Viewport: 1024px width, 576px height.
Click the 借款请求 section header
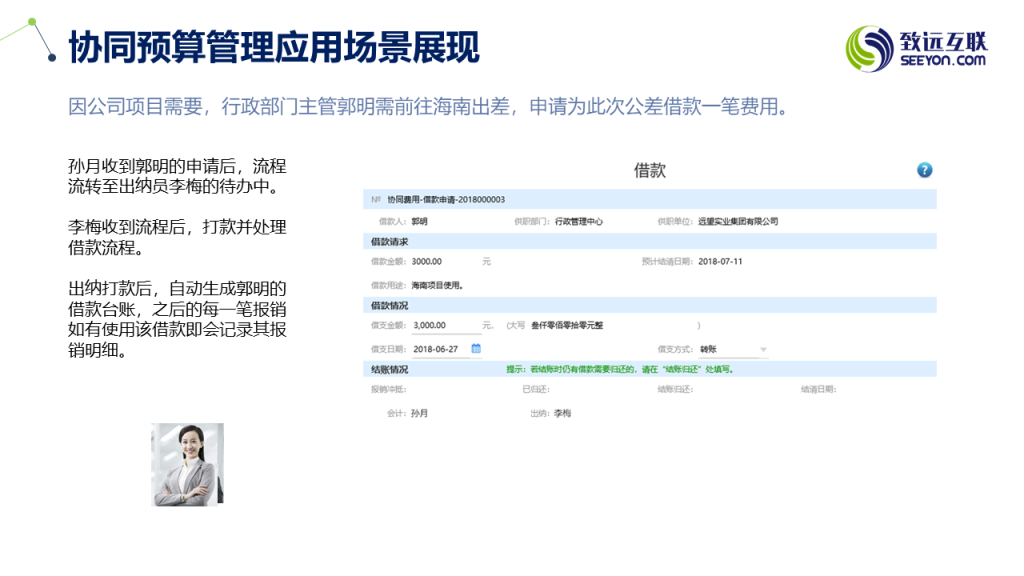(x=389, y=242)
